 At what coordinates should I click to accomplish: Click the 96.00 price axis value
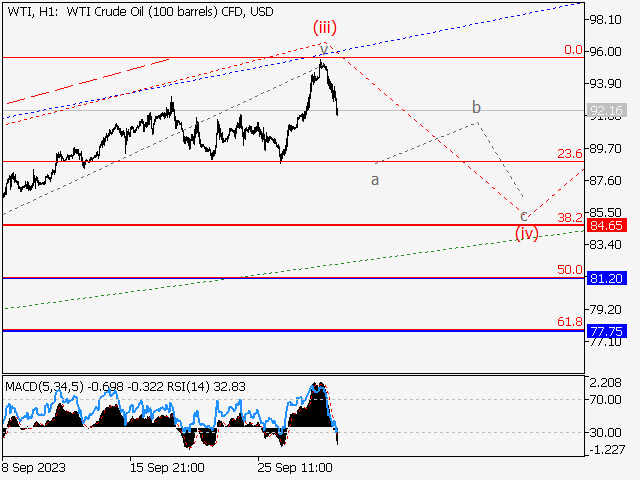[607, 51]
